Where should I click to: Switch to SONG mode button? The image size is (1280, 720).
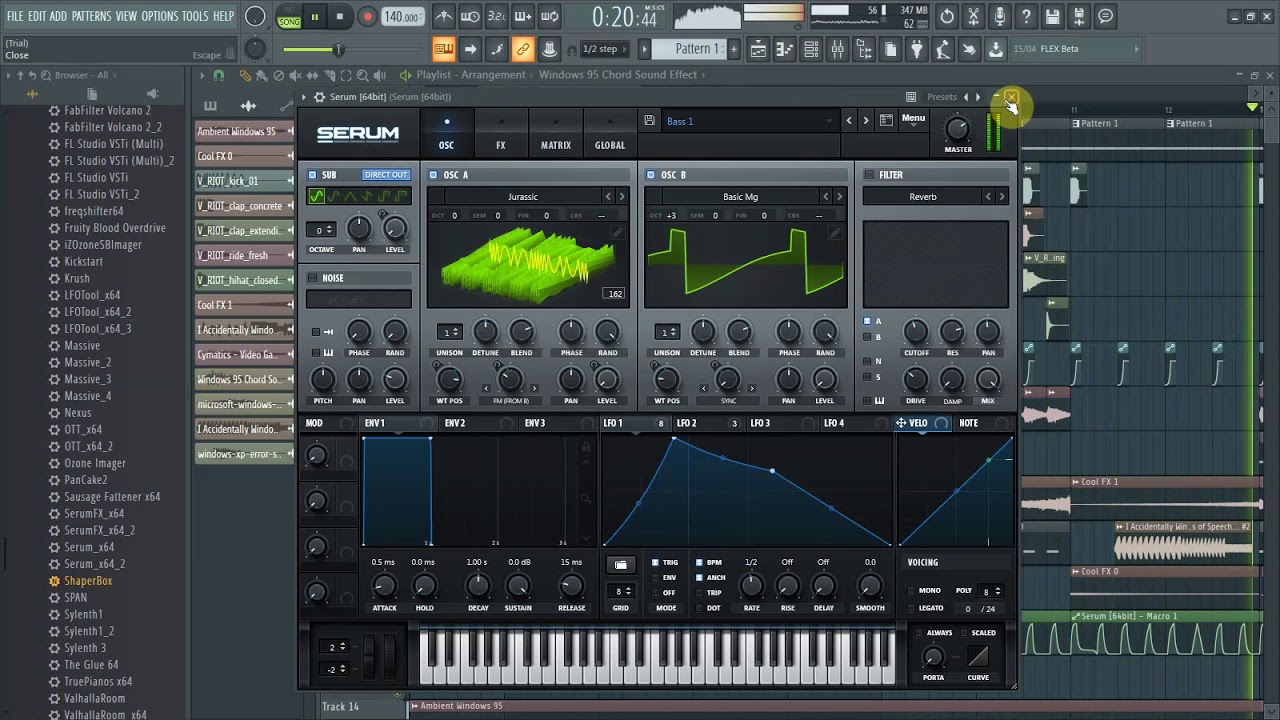(x=289, y=22)
